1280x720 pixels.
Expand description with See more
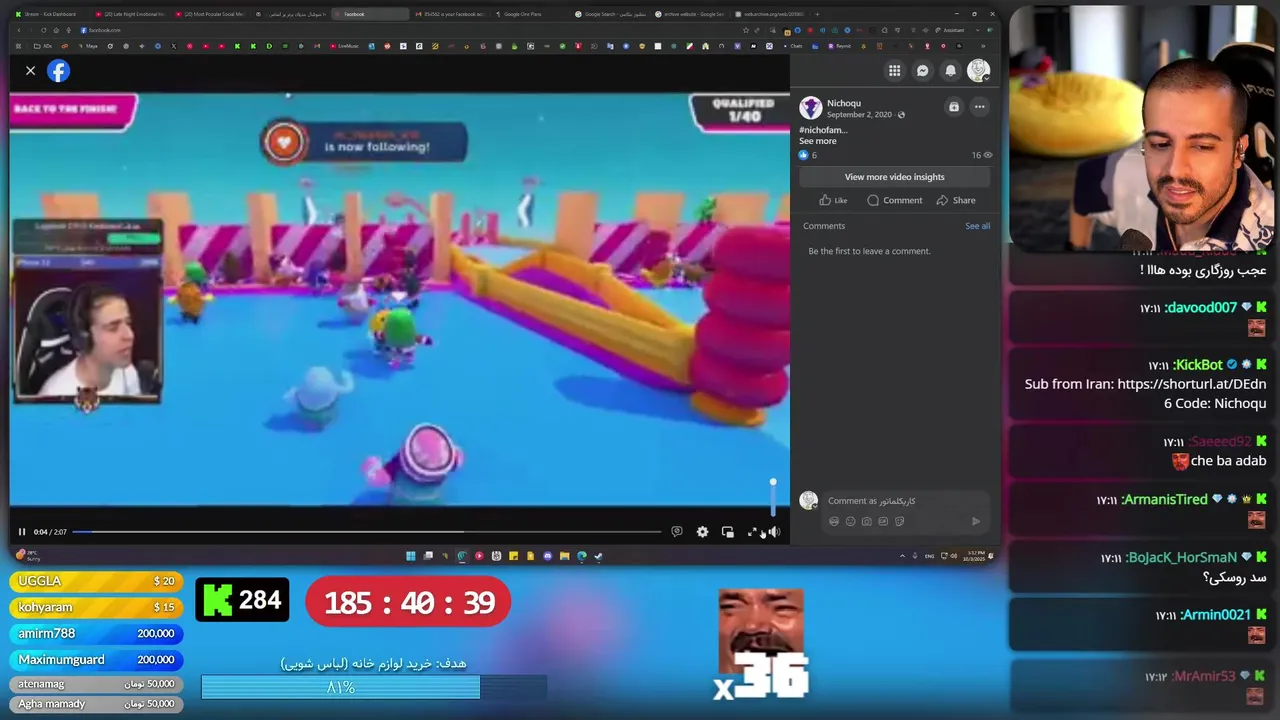pos(817,141)
